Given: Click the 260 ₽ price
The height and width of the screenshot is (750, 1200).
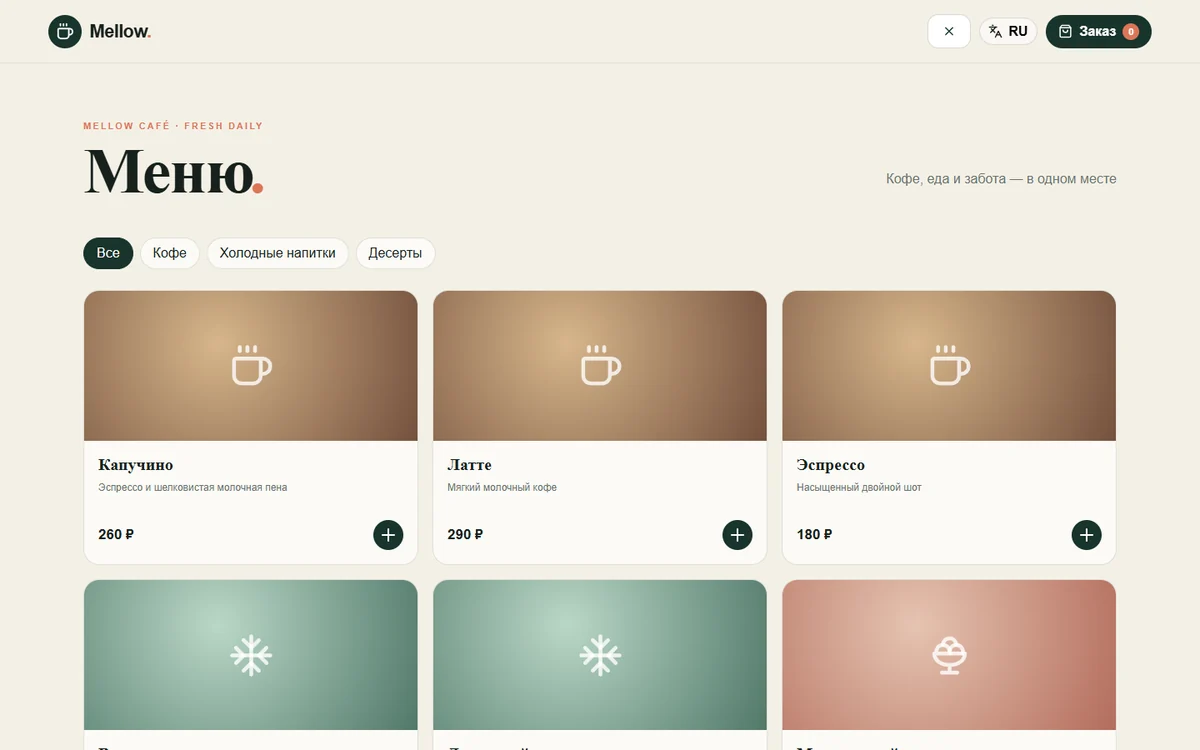Looking at the screenshot, I should click(x=116, y=535).
